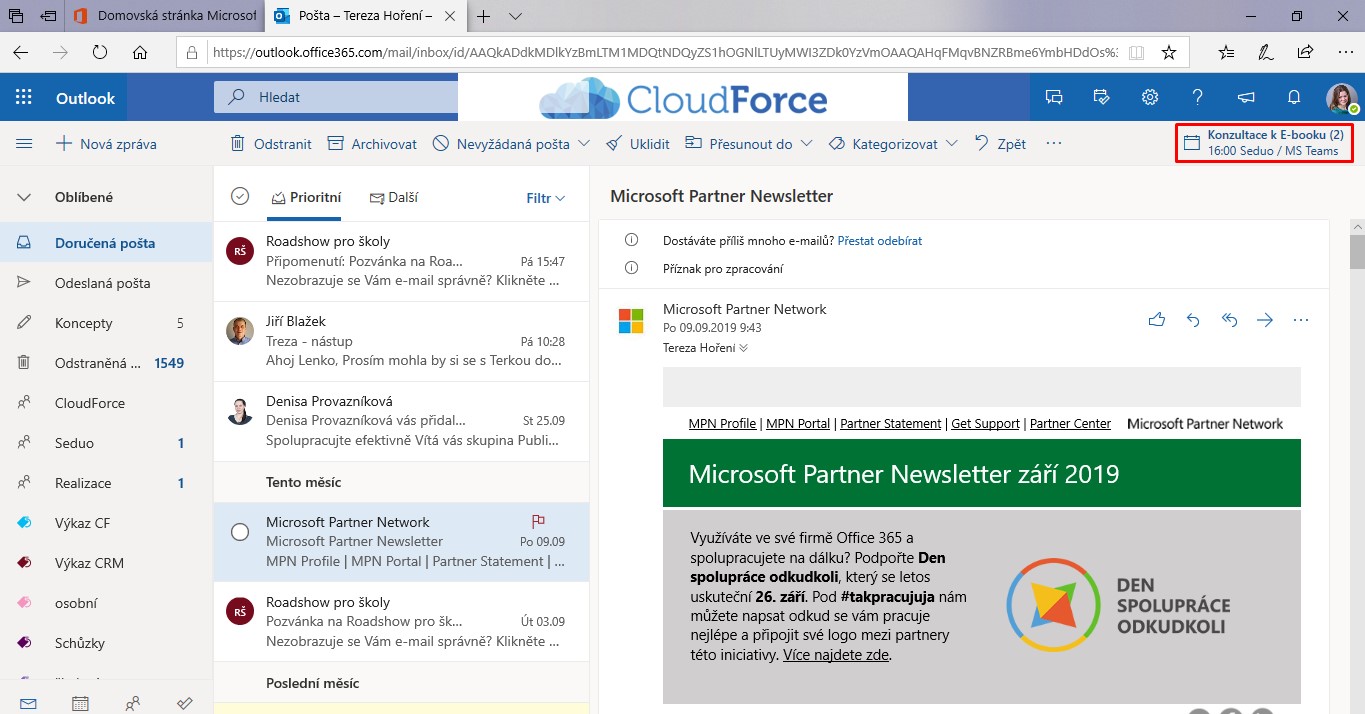1365x714 pixels.
Task: Switch to the Další tab
Action: (x=394, y=198)
